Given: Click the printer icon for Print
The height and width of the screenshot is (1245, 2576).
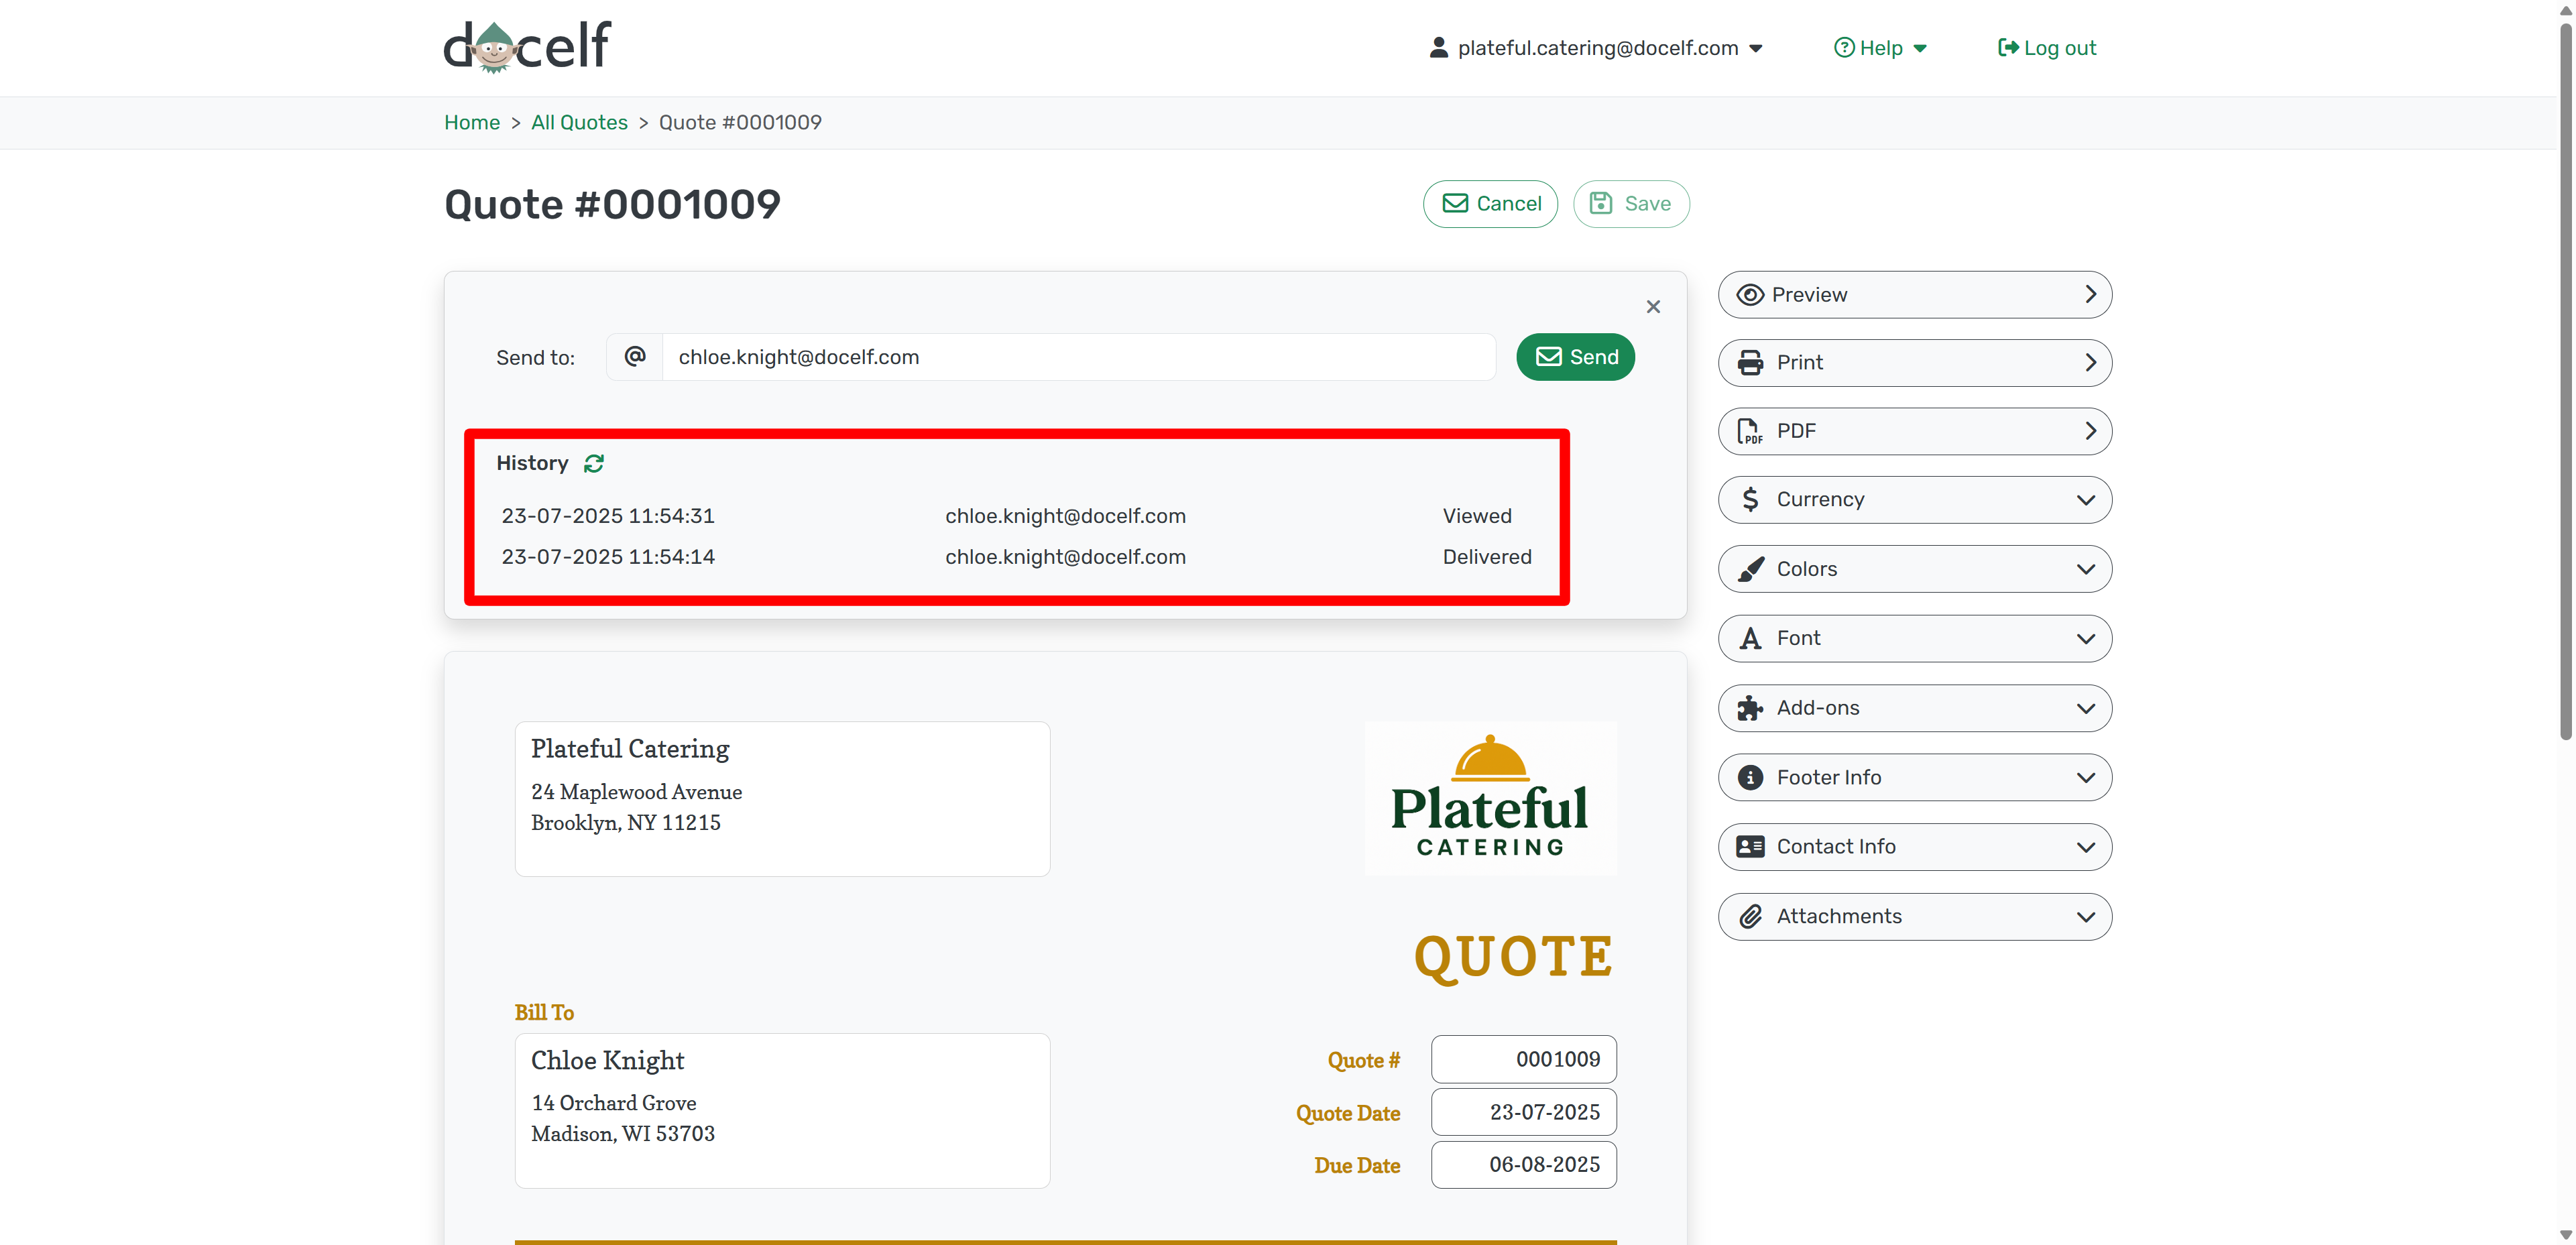Looking at the screenshot, I should (x=1750, y=363).
